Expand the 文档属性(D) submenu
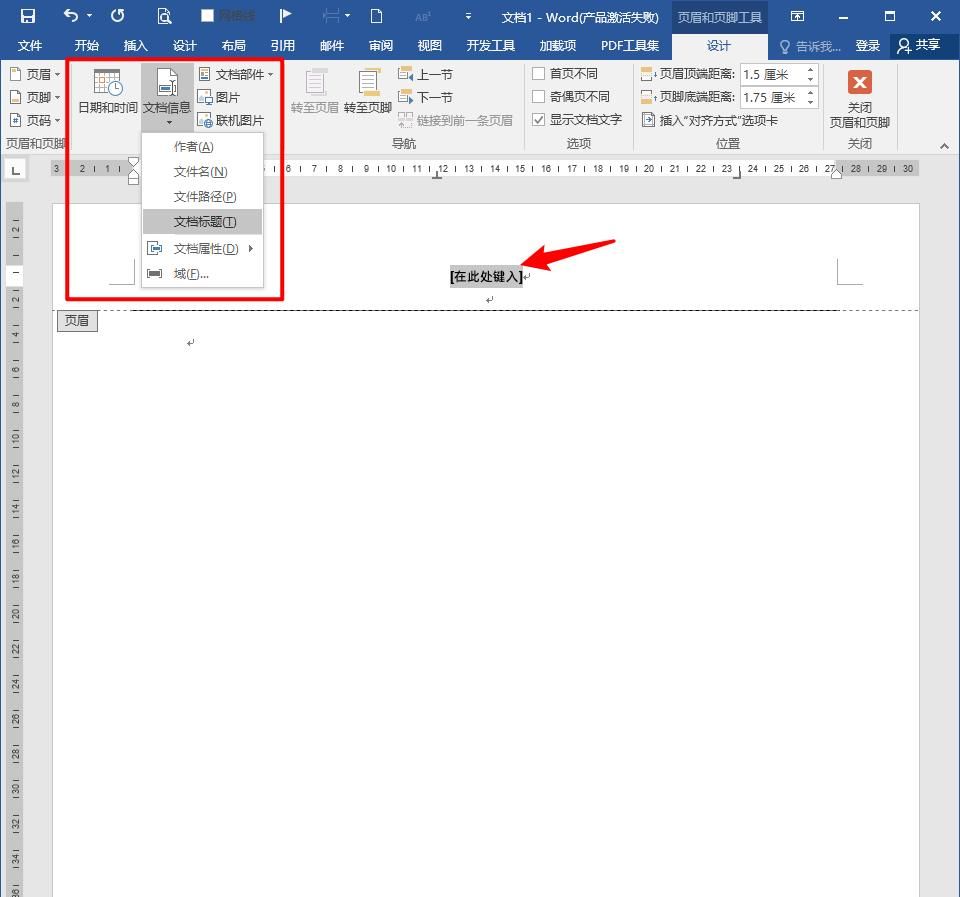The height and width of the screenshot is (897, 960). coord(205,248)
